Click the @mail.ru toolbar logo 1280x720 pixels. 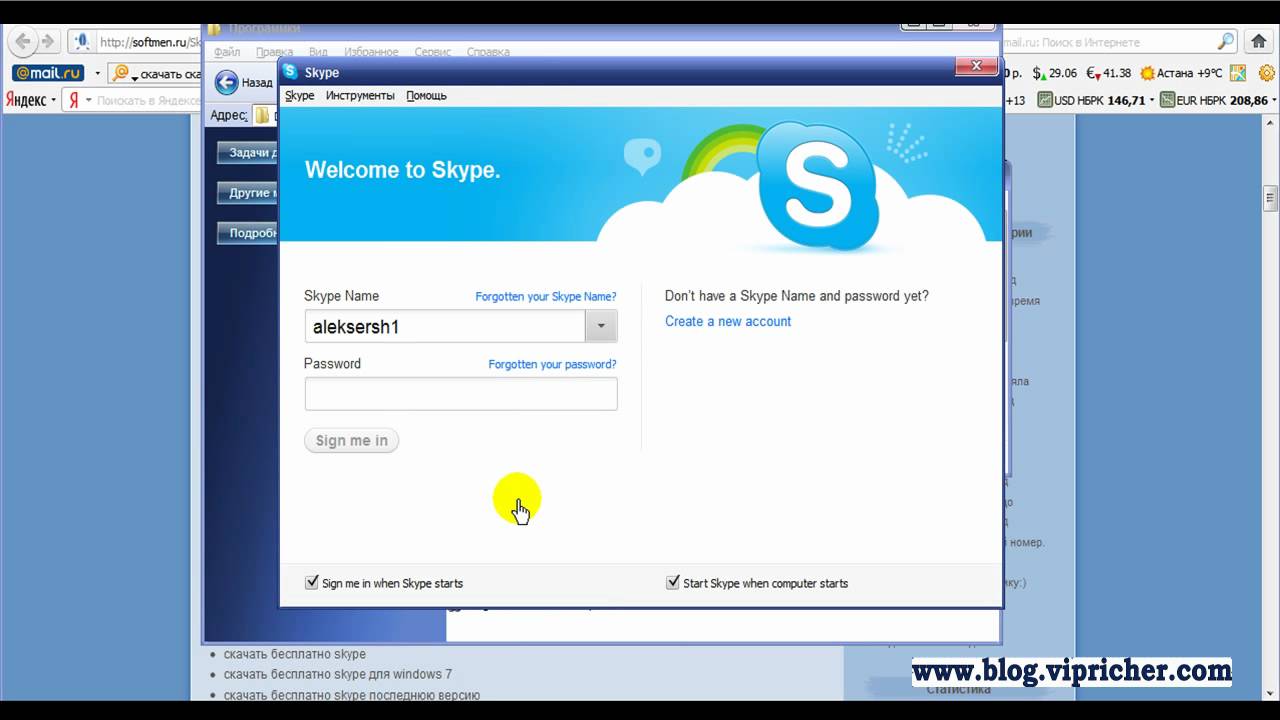pyautogui.click(x=48, y=73)
